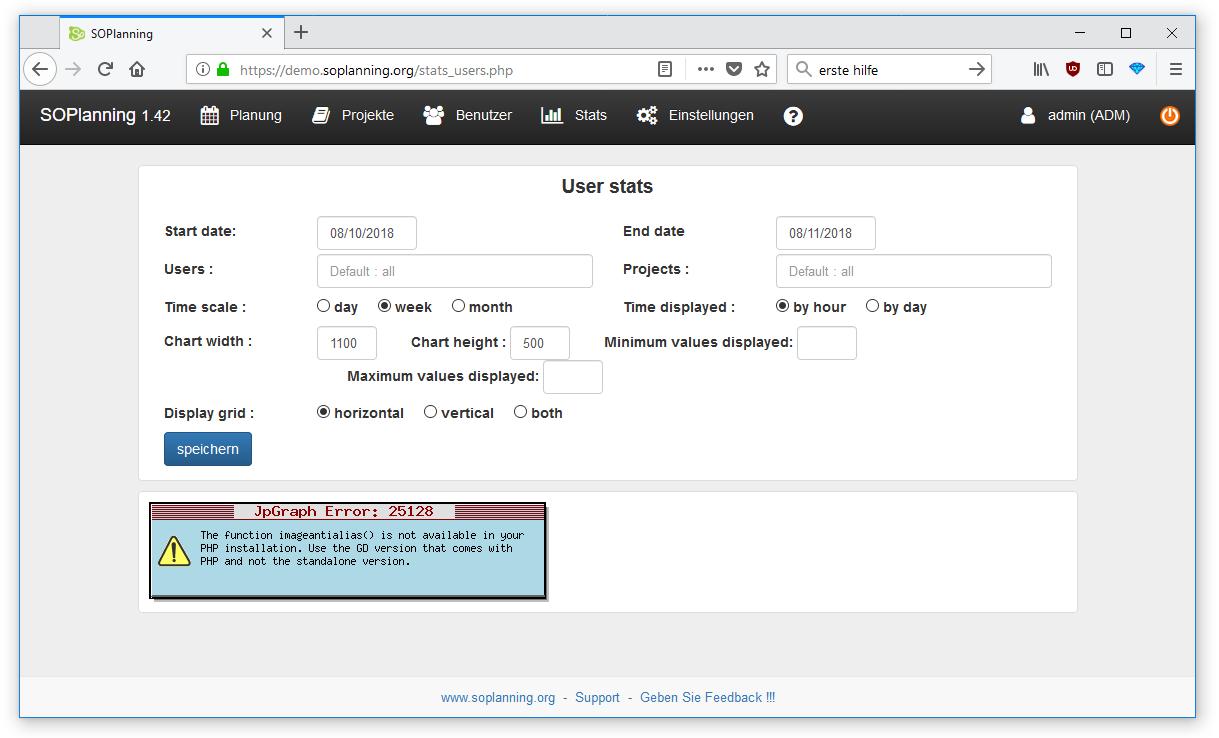Screen dimensions: 1219x738
Task: Open the Projects selection dropdown
Action: pos(913,271)
